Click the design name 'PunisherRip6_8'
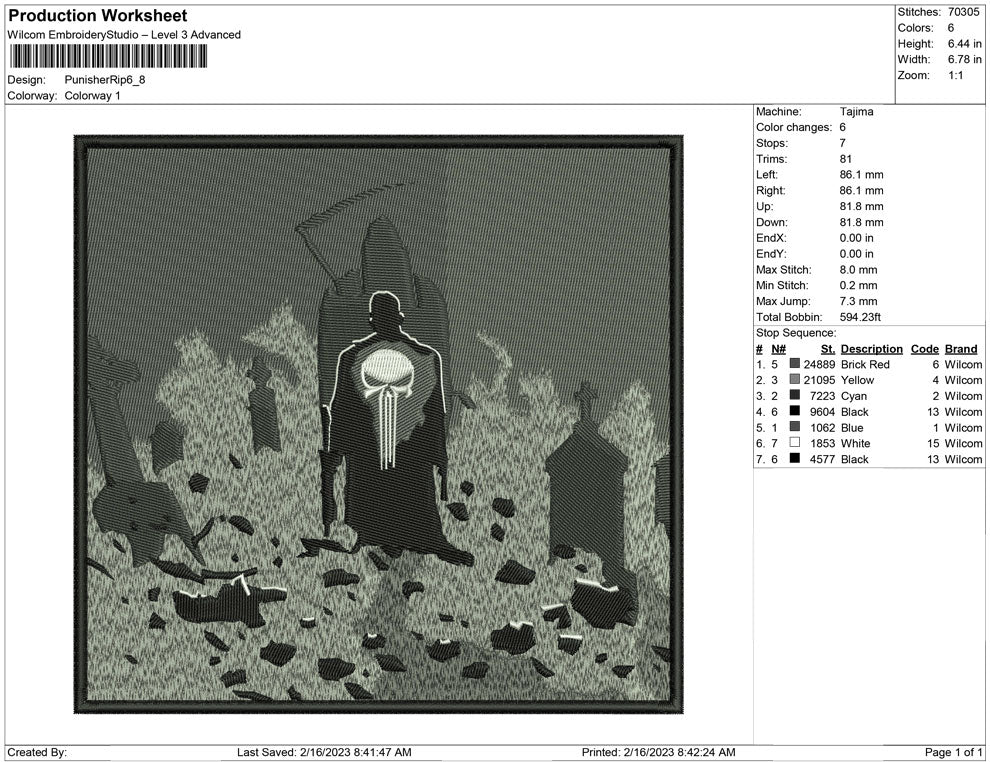Screen dimensions: 990x762 tap(105, 80)
